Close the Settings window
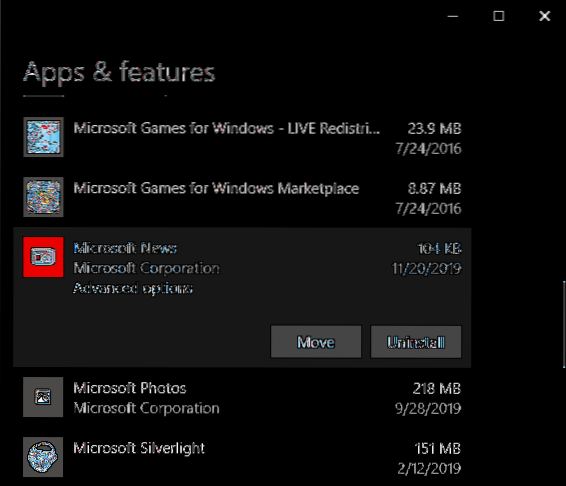This screenshot has width=566, height=486. (545, 16)
